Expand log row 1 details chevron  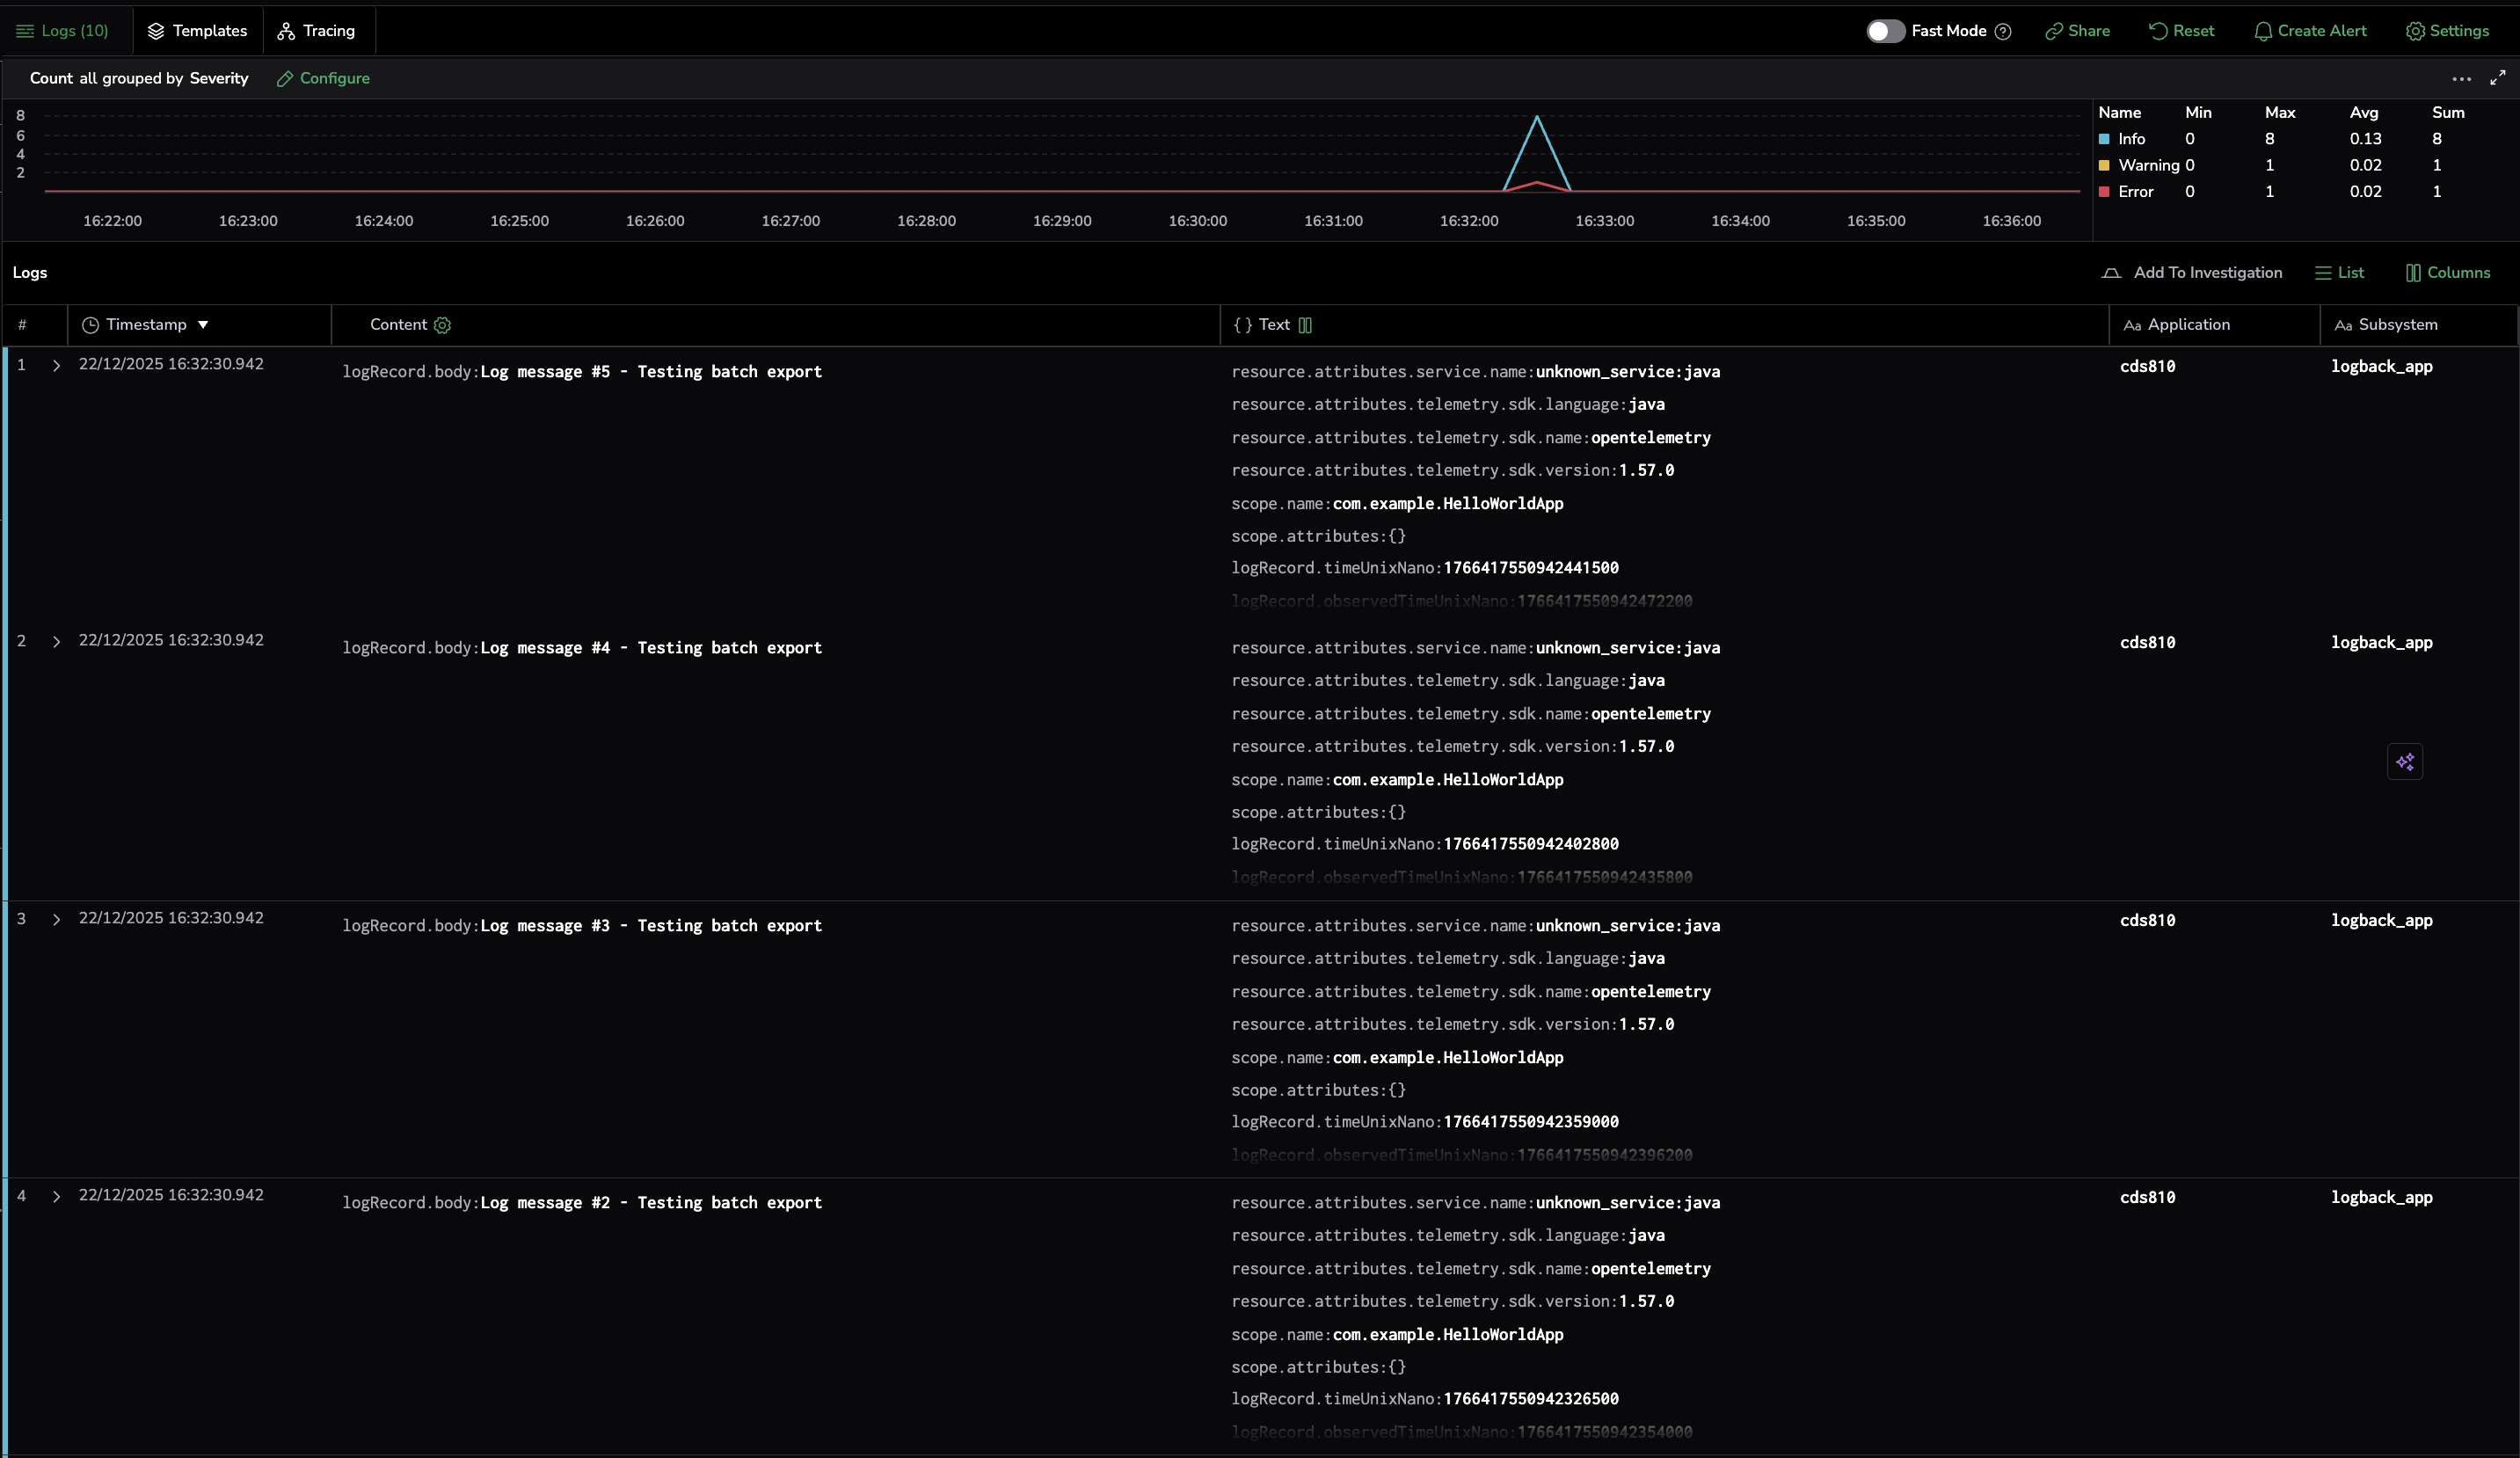[56, 366]
